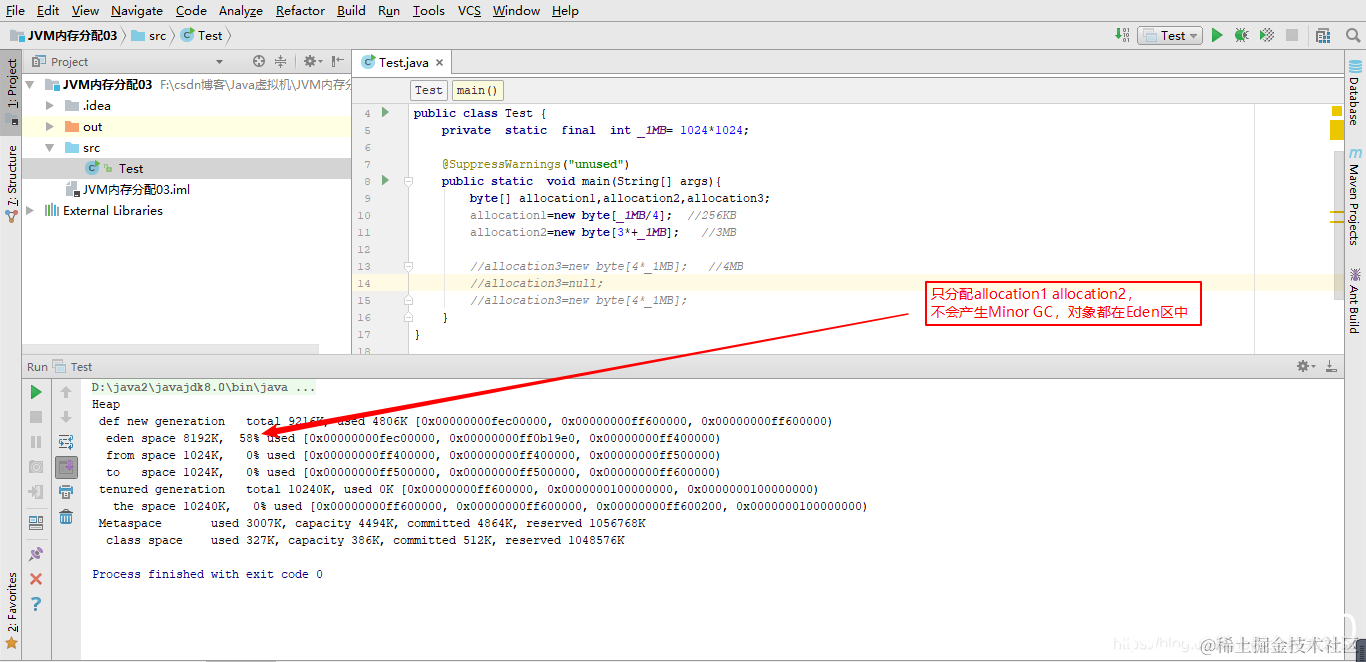Click the Make Project build icon
1366x662 pixels.
tap(1122, 35)
